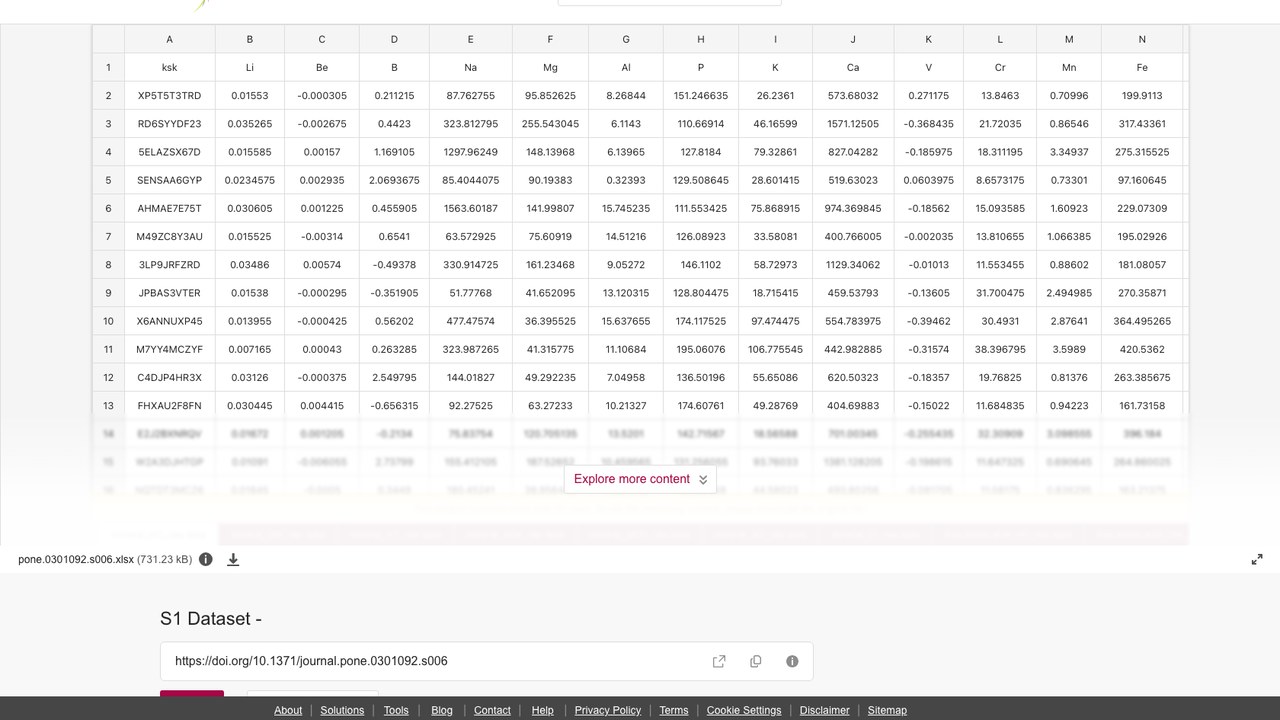This screenshot has height=720, width=1280.
Task: Click the DOI URL field
Action: [x=486, y=661]
